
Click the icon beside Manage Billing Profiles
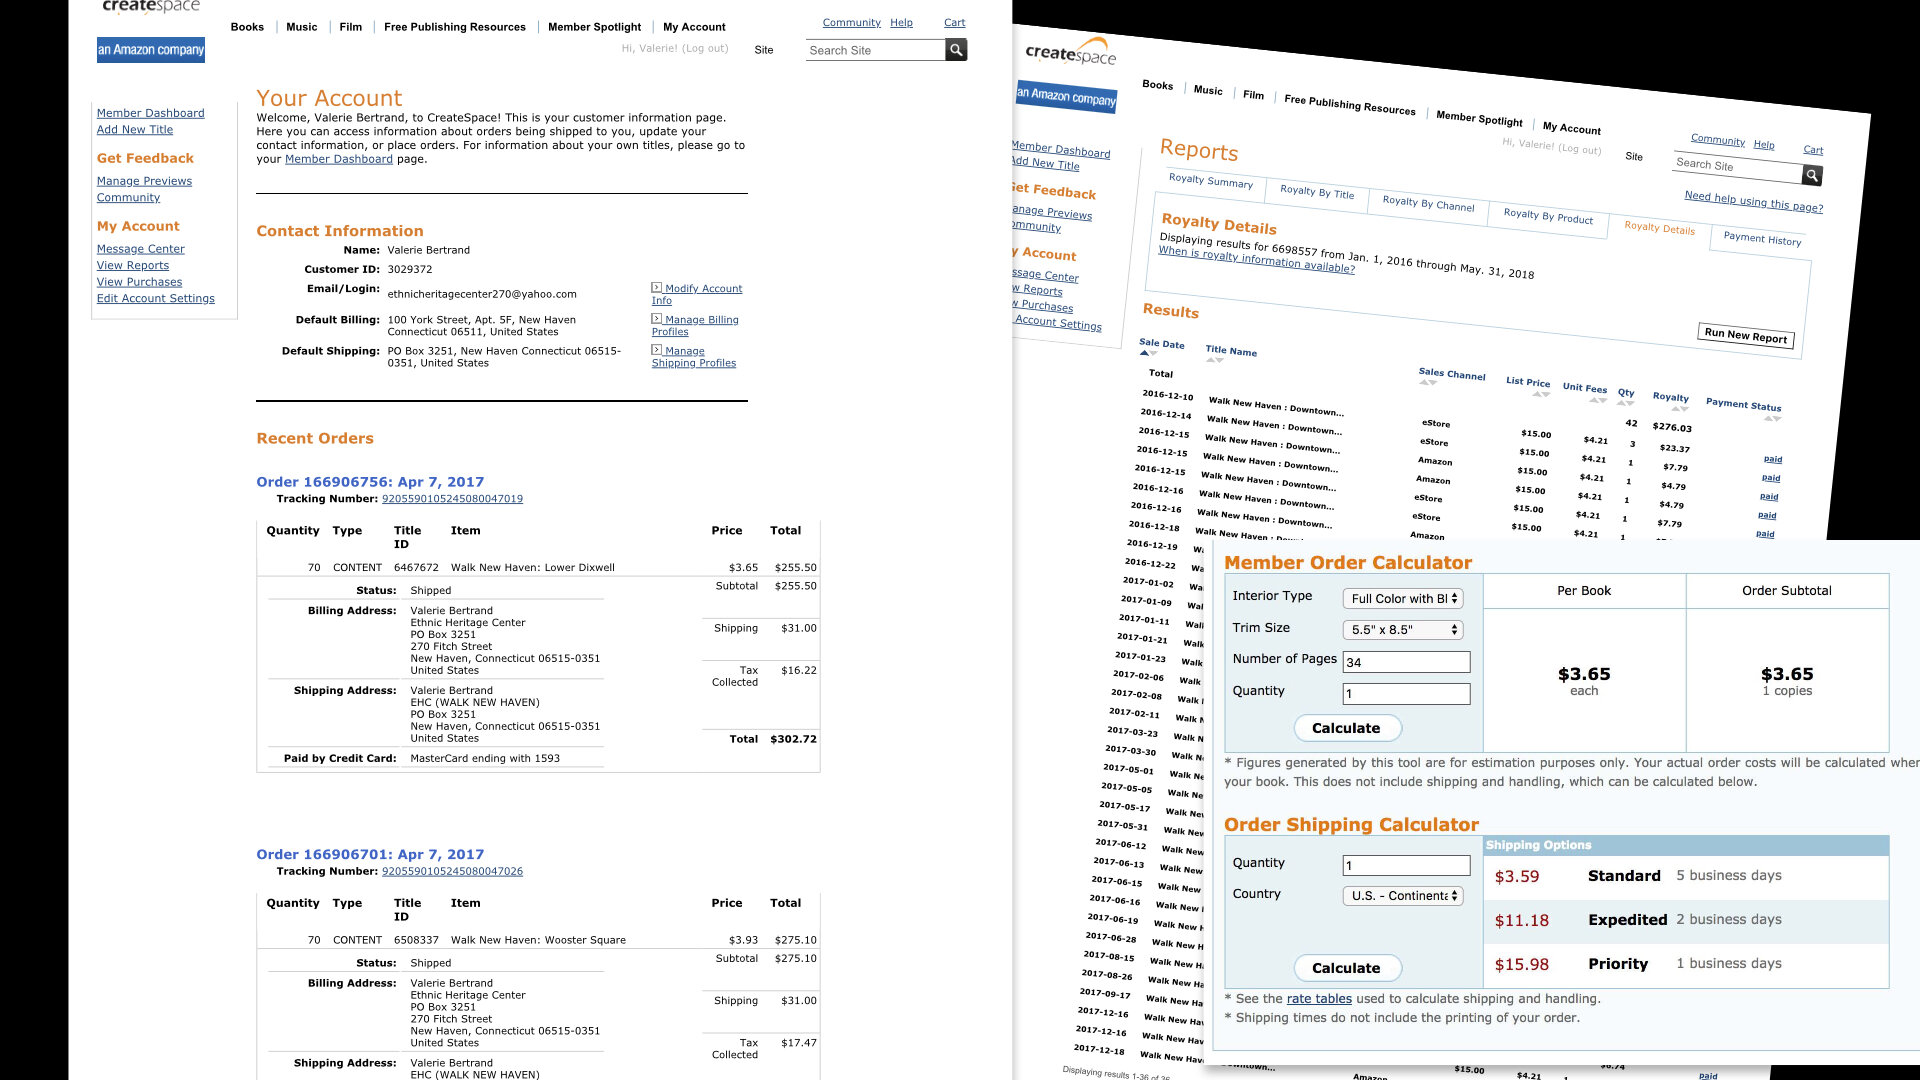pyautogui.click(x=656, y=319)
